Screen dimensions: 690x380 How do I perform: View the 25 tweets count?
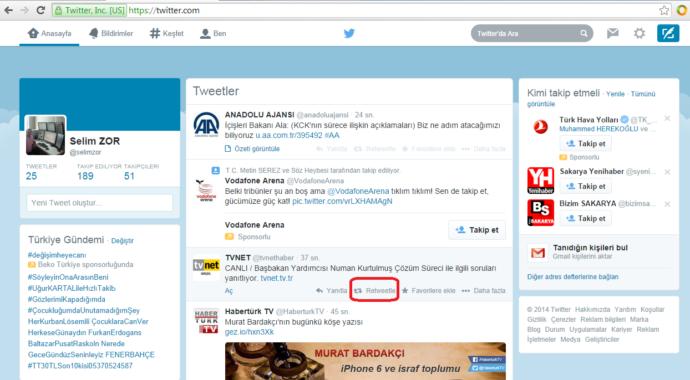31,176
